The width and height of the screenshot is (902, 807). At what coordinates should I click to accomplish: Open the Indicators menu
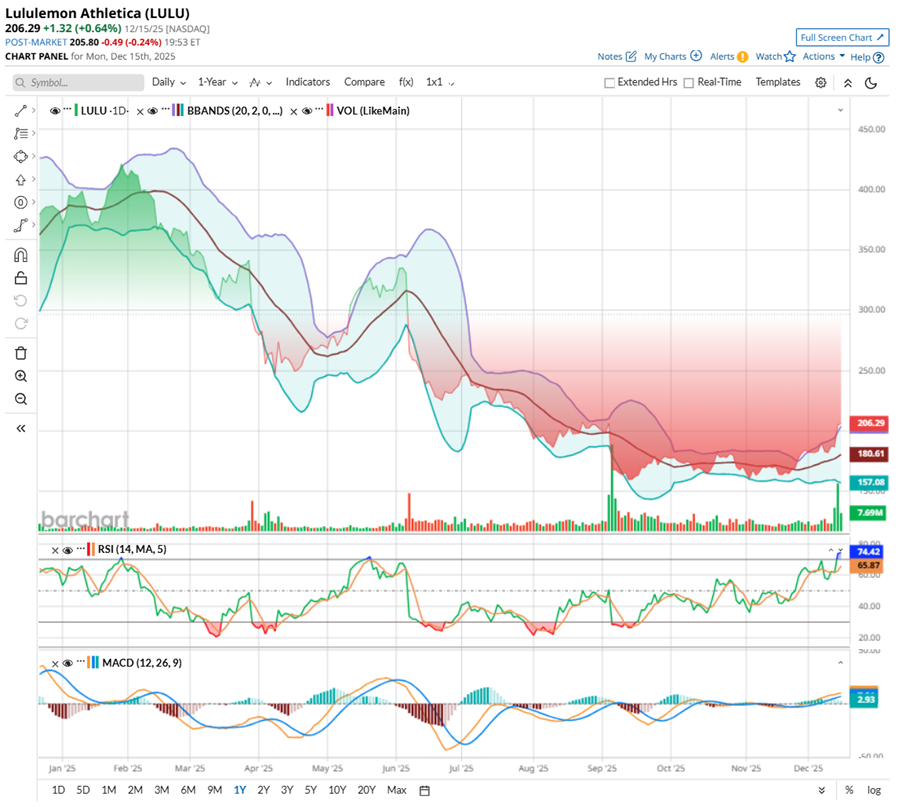pos(308,82)
